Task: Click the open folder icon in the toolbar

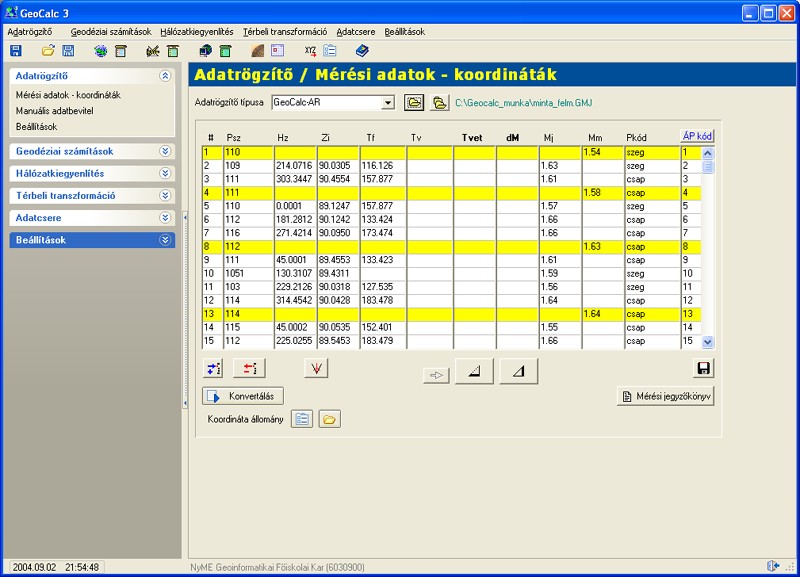Action: click(x=48, y=51)
